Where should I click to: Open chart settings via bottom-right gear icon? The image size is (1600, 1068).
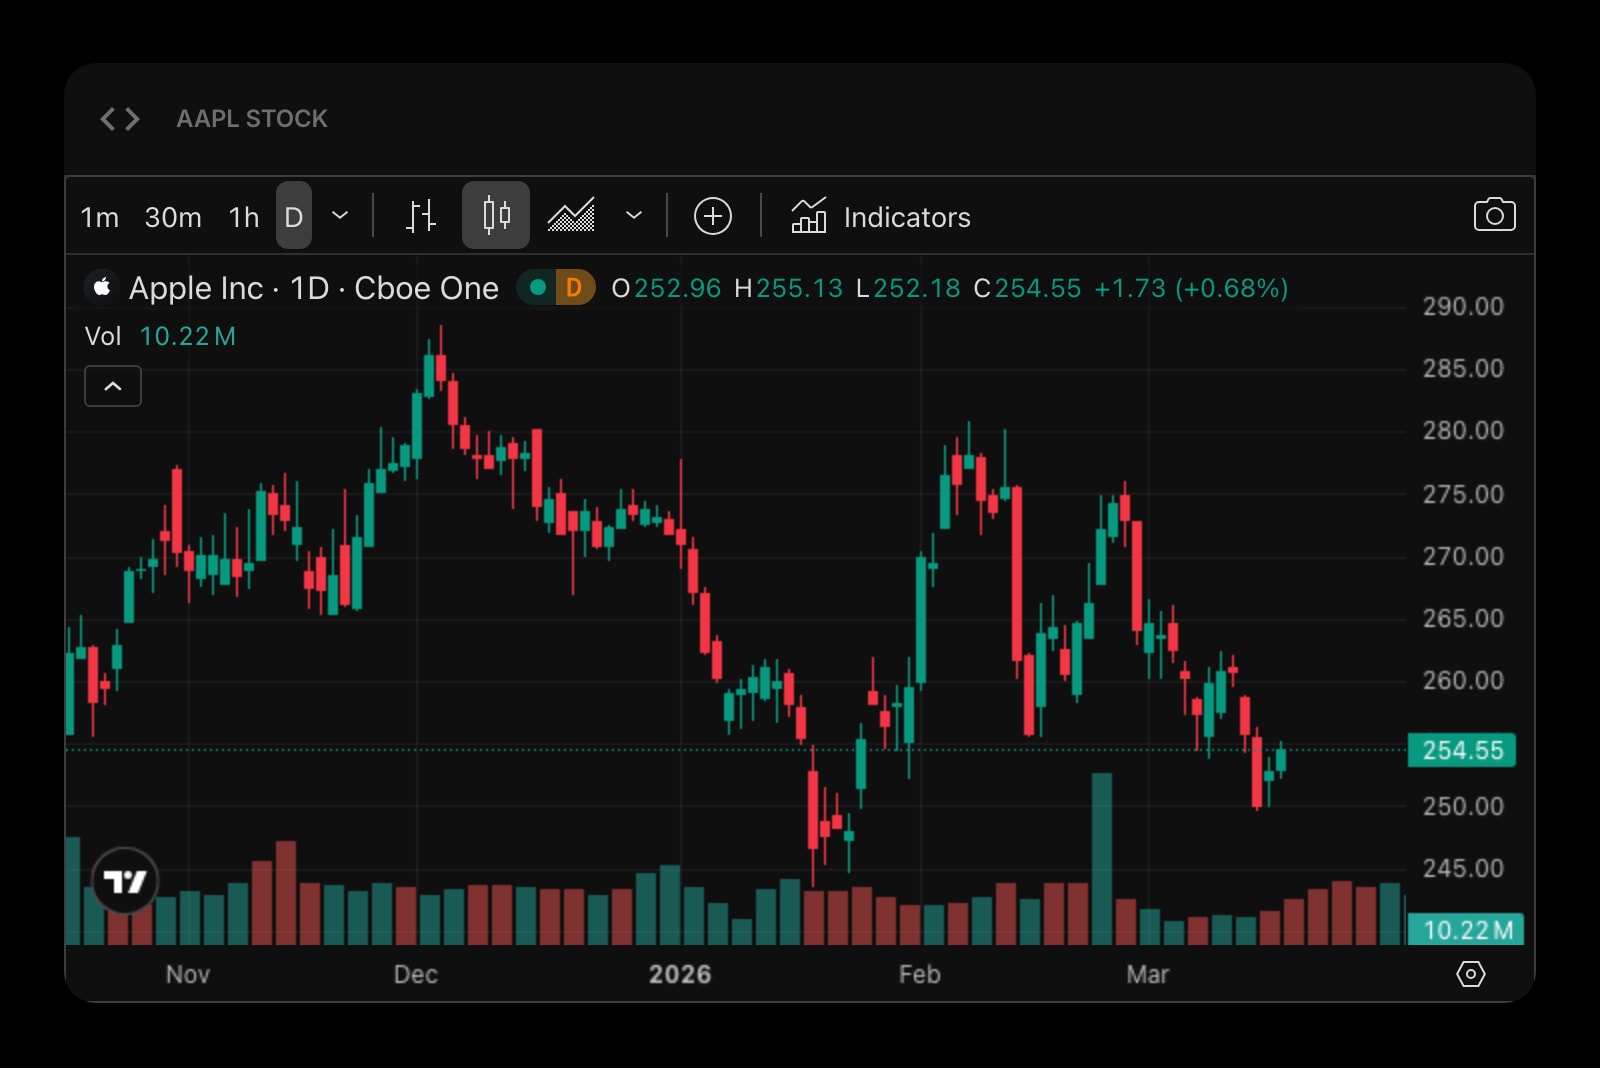click(x=1470, y=973)
